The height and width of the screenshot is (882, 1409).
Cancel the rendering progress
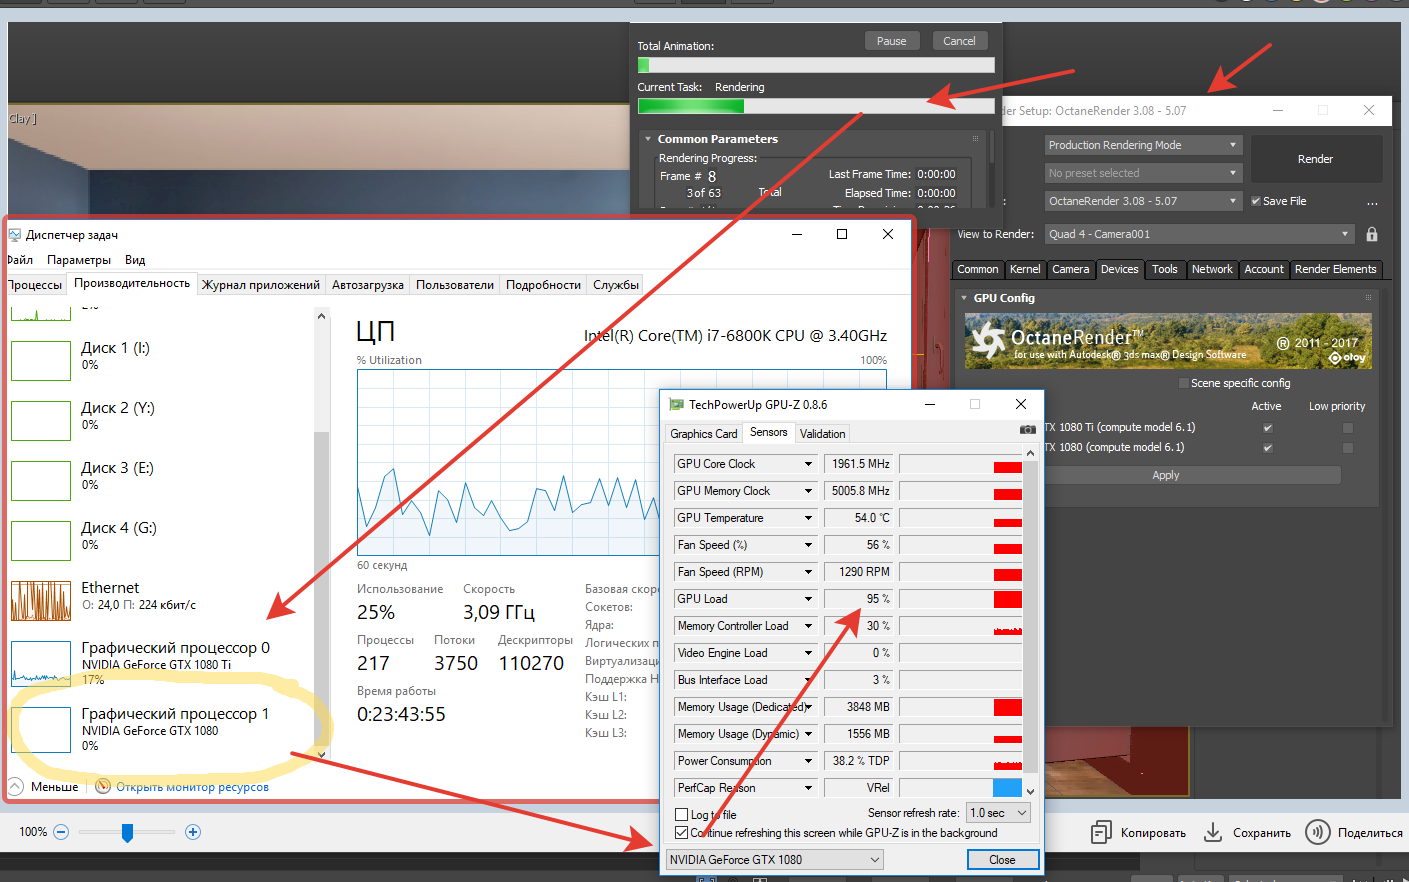tap(959, 41)
